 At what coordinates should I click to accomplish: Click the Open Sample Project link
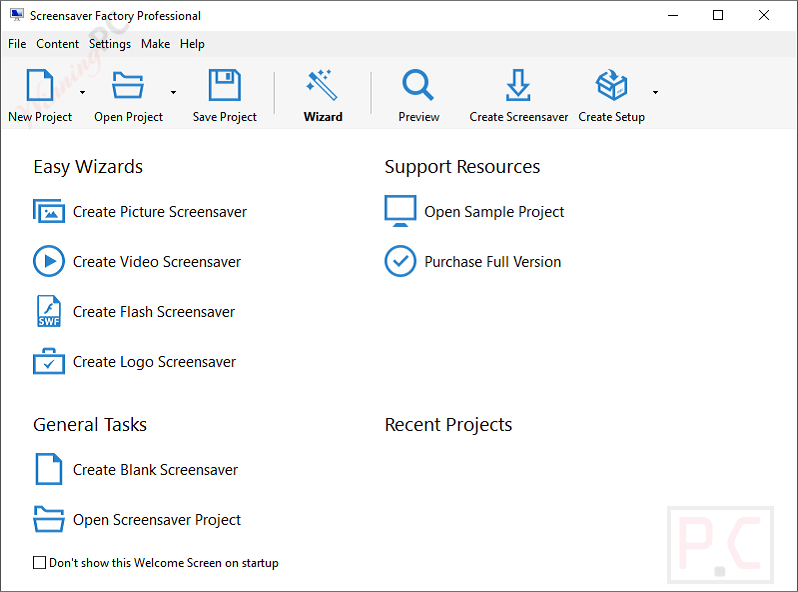coord(494,212)
